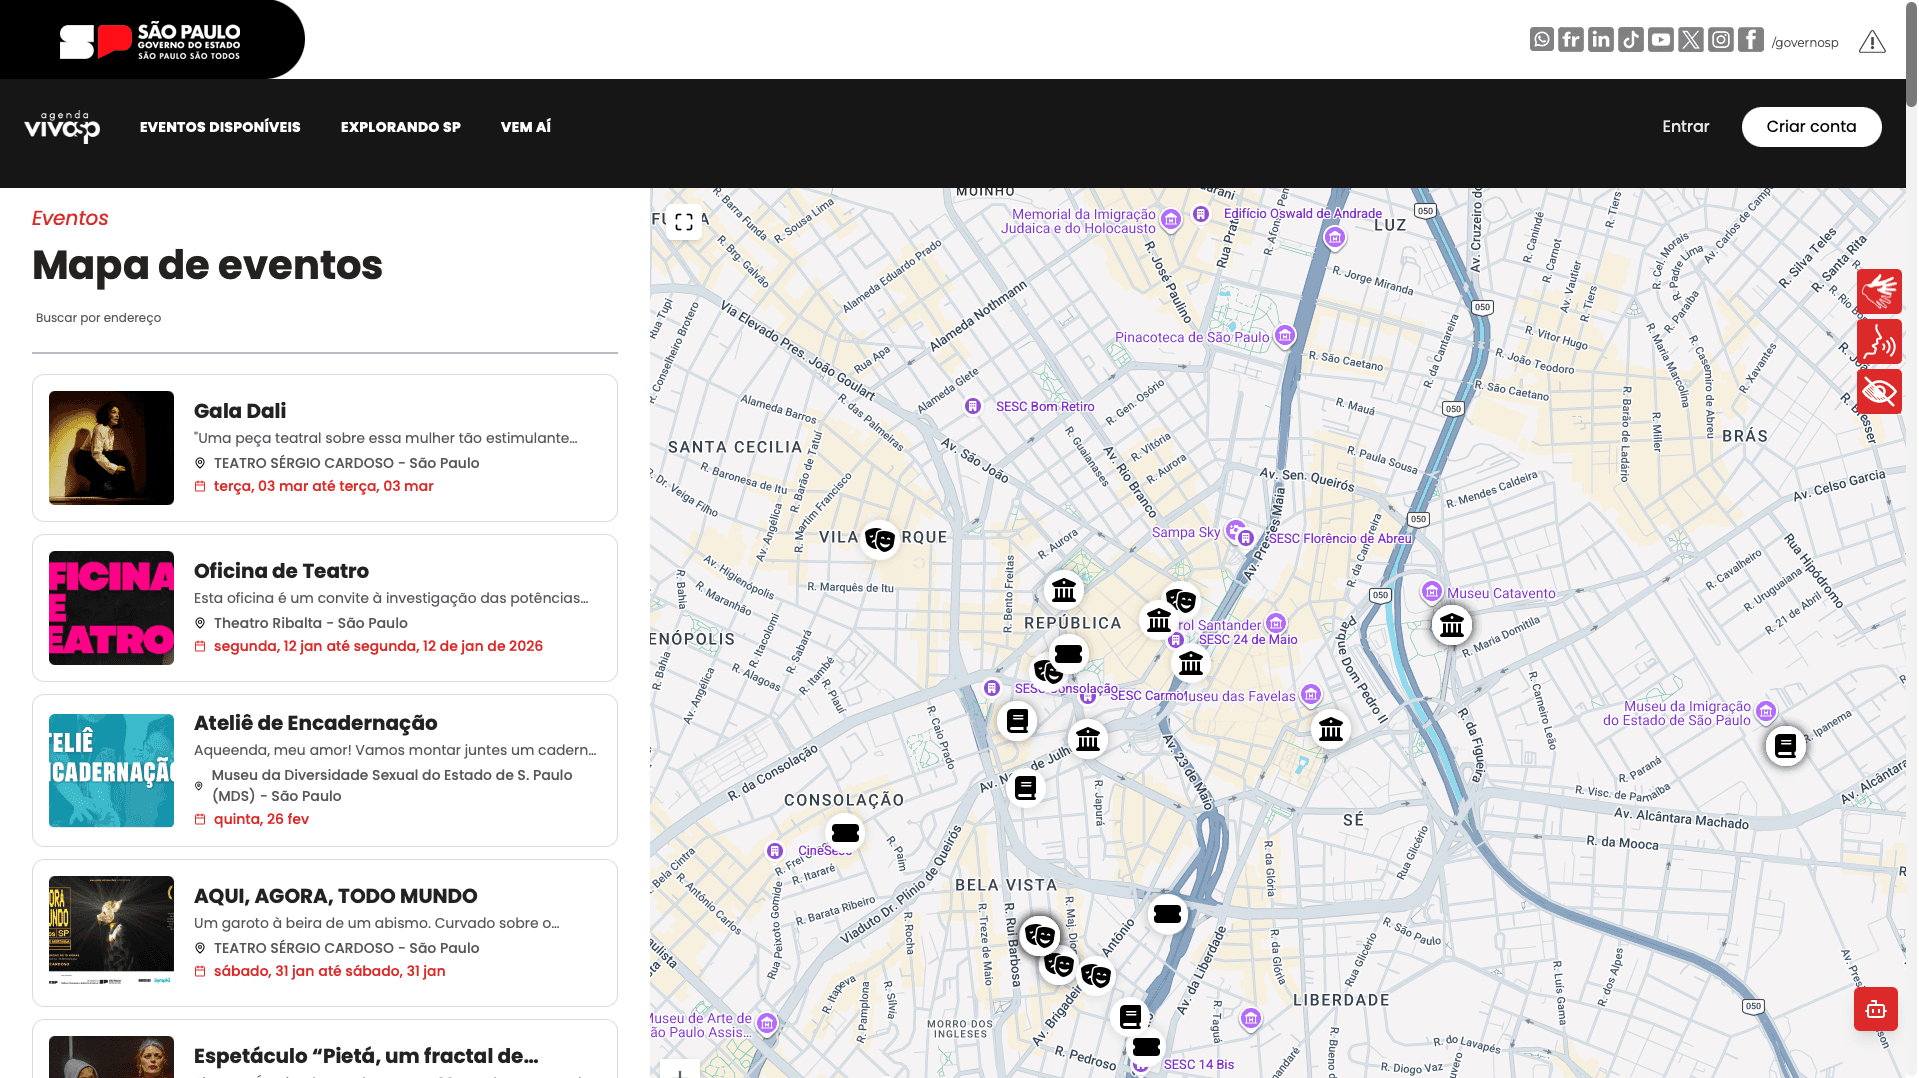
Task: Select the museum marker below SESC 24 de Maio
Action: point(1191,664)
